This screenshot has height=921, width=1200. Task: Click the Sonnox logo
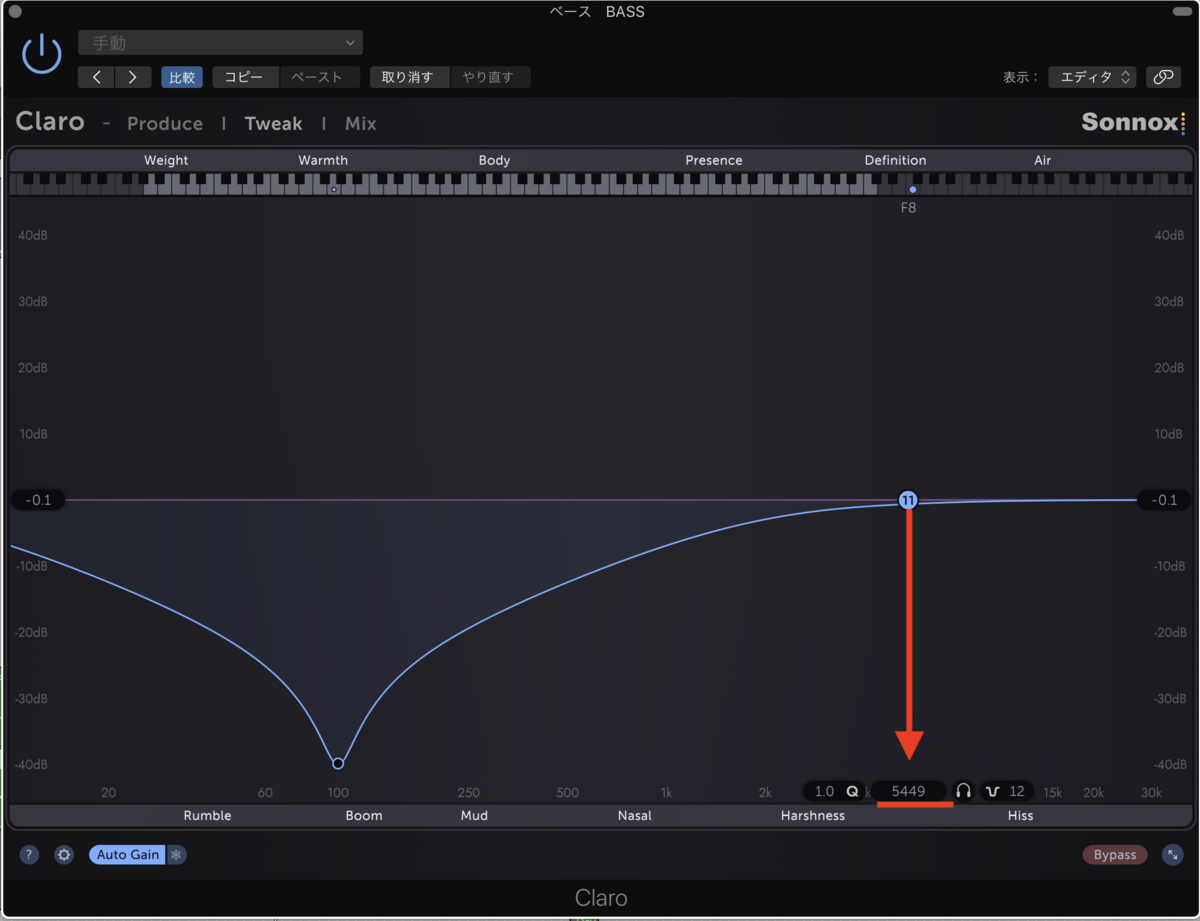(1133, 122)
